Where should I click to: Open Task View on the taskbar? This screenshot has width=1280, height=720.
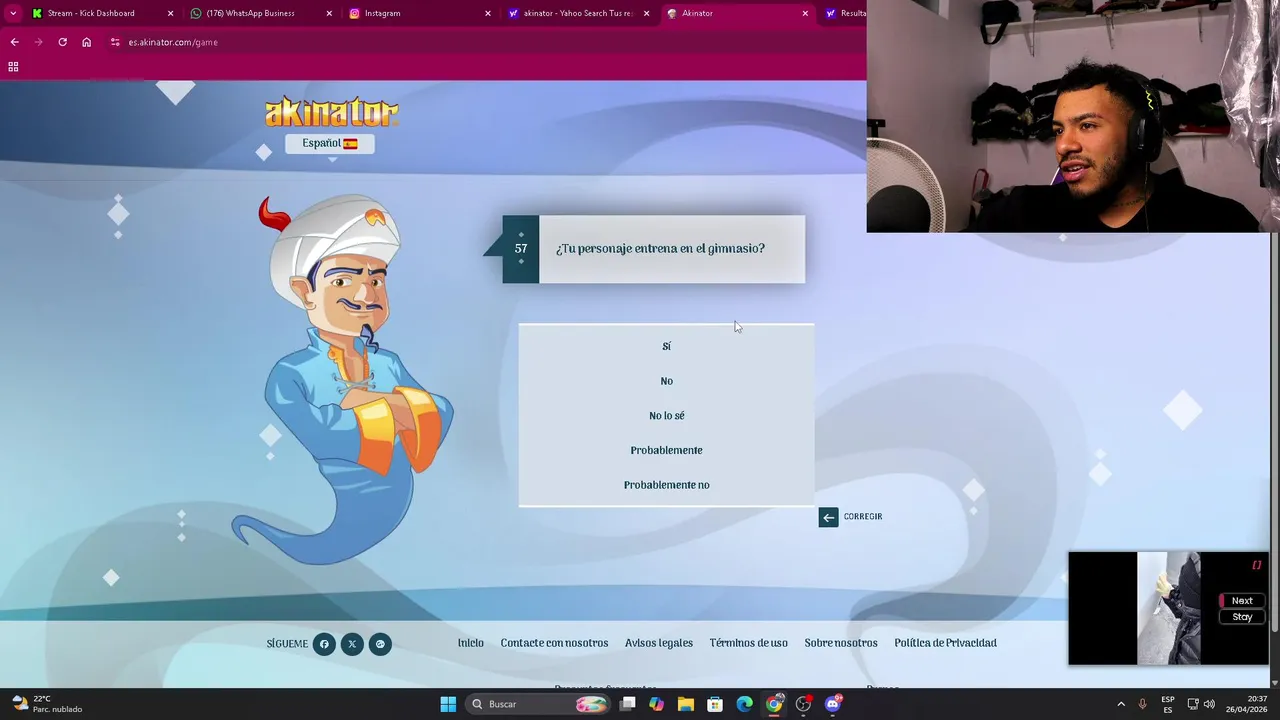click(628, 704)
